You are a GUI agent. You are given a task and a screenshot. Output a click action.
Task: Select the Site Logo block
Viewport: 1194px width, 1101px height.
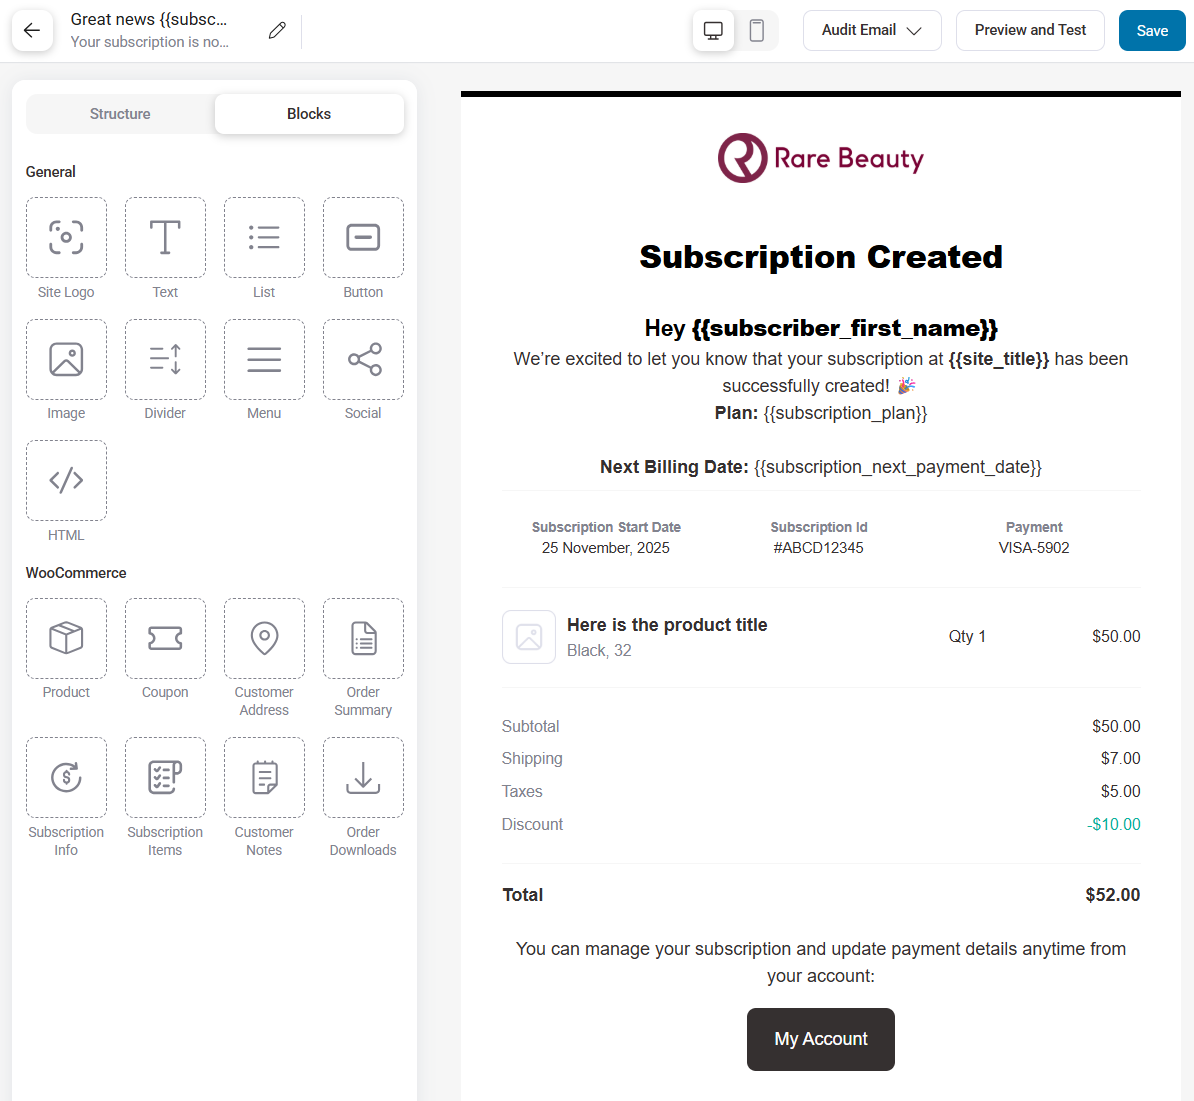click(x=66, y=237)
